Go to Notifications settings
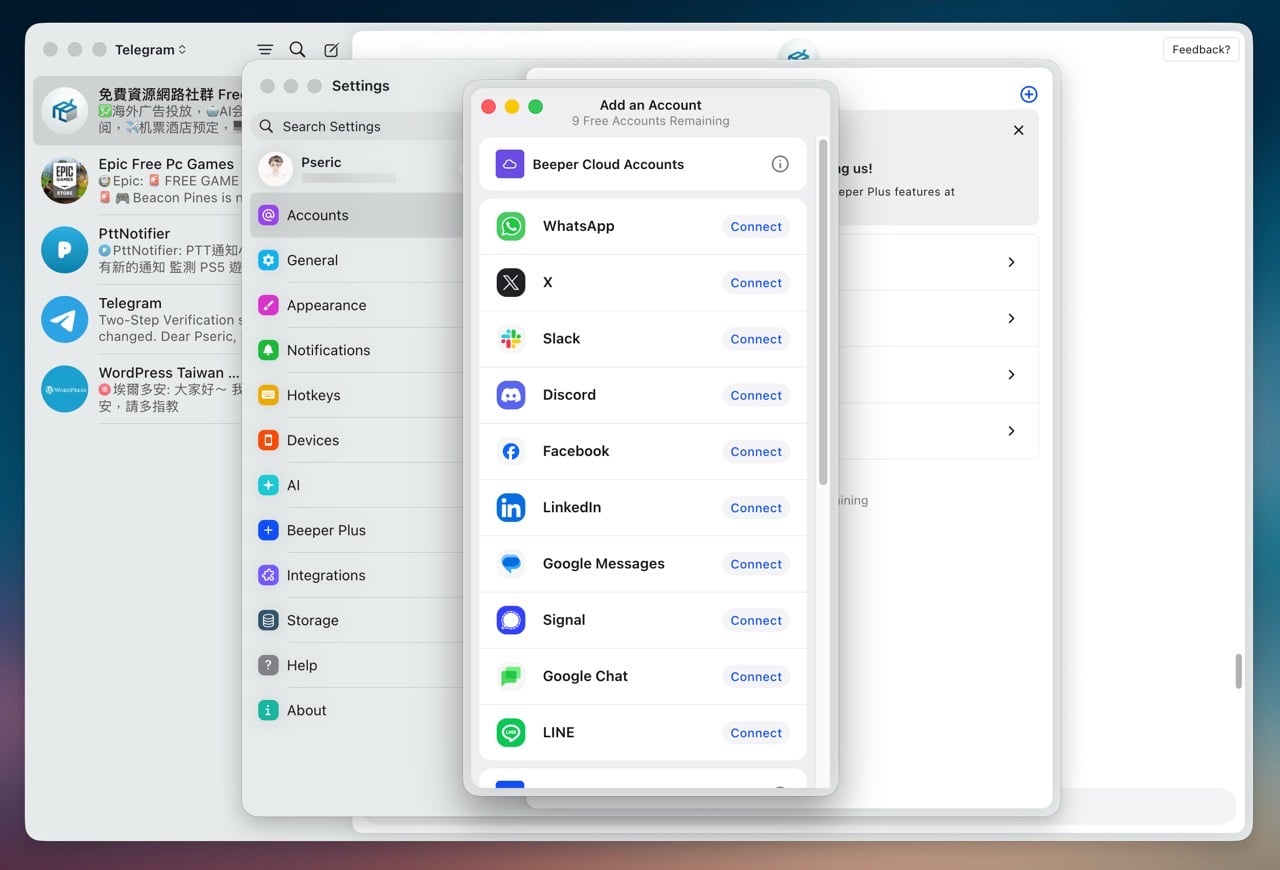This screenshot has height=870, width=1280. [x=356, y=350]
